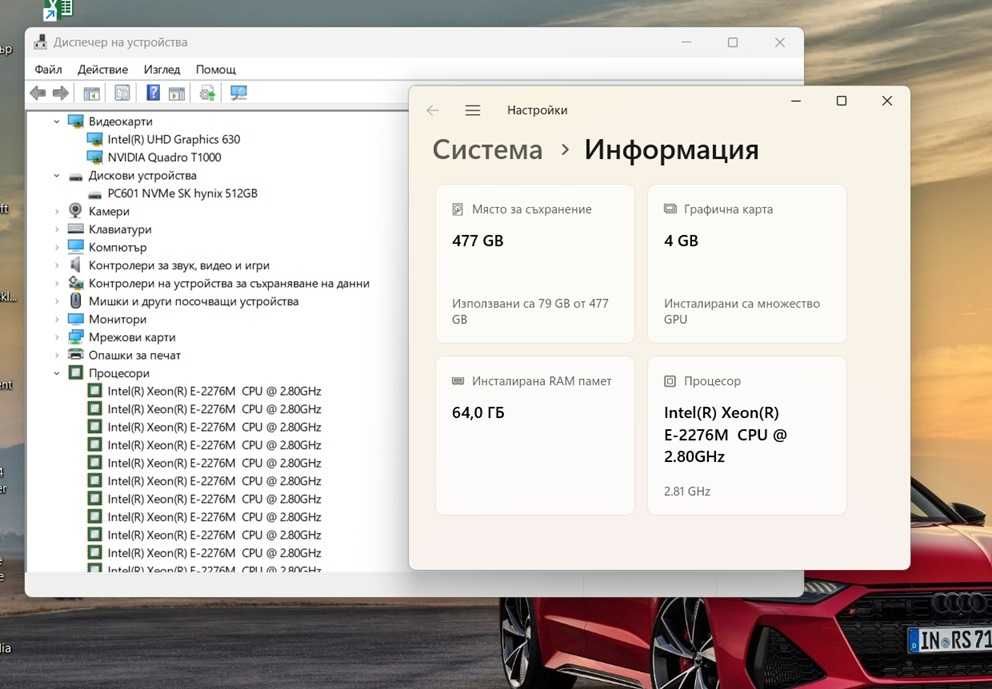Image resolution: width=992 pixels, height=689 pixels.
Task: Collapse the Дискови устройства category chevron
Action: tap(57, 175)
